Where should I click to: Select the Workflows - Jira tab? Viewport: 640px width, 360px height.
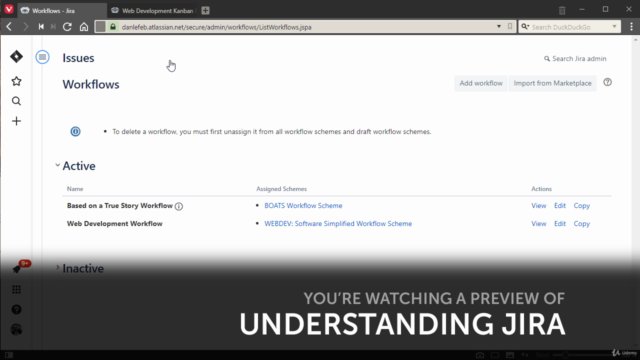coord(61,11)
